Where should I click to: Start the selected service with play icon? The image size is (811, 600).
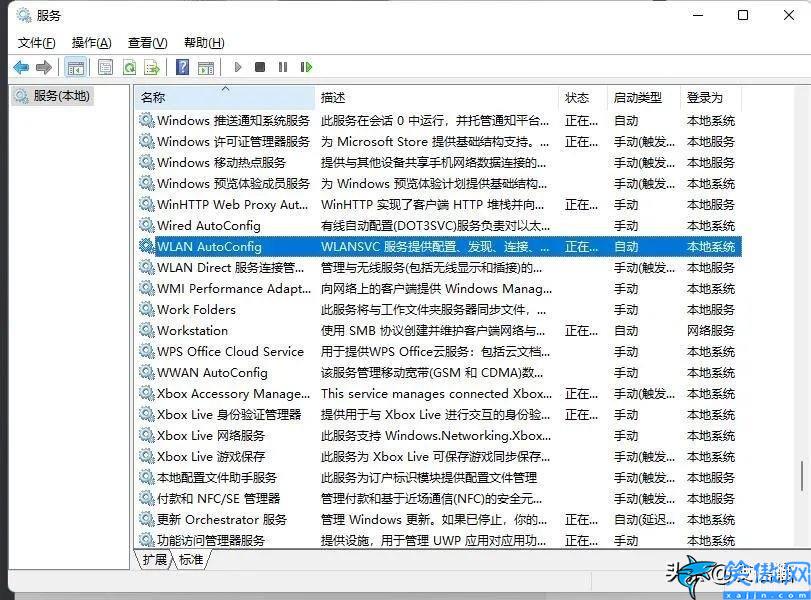238,67
